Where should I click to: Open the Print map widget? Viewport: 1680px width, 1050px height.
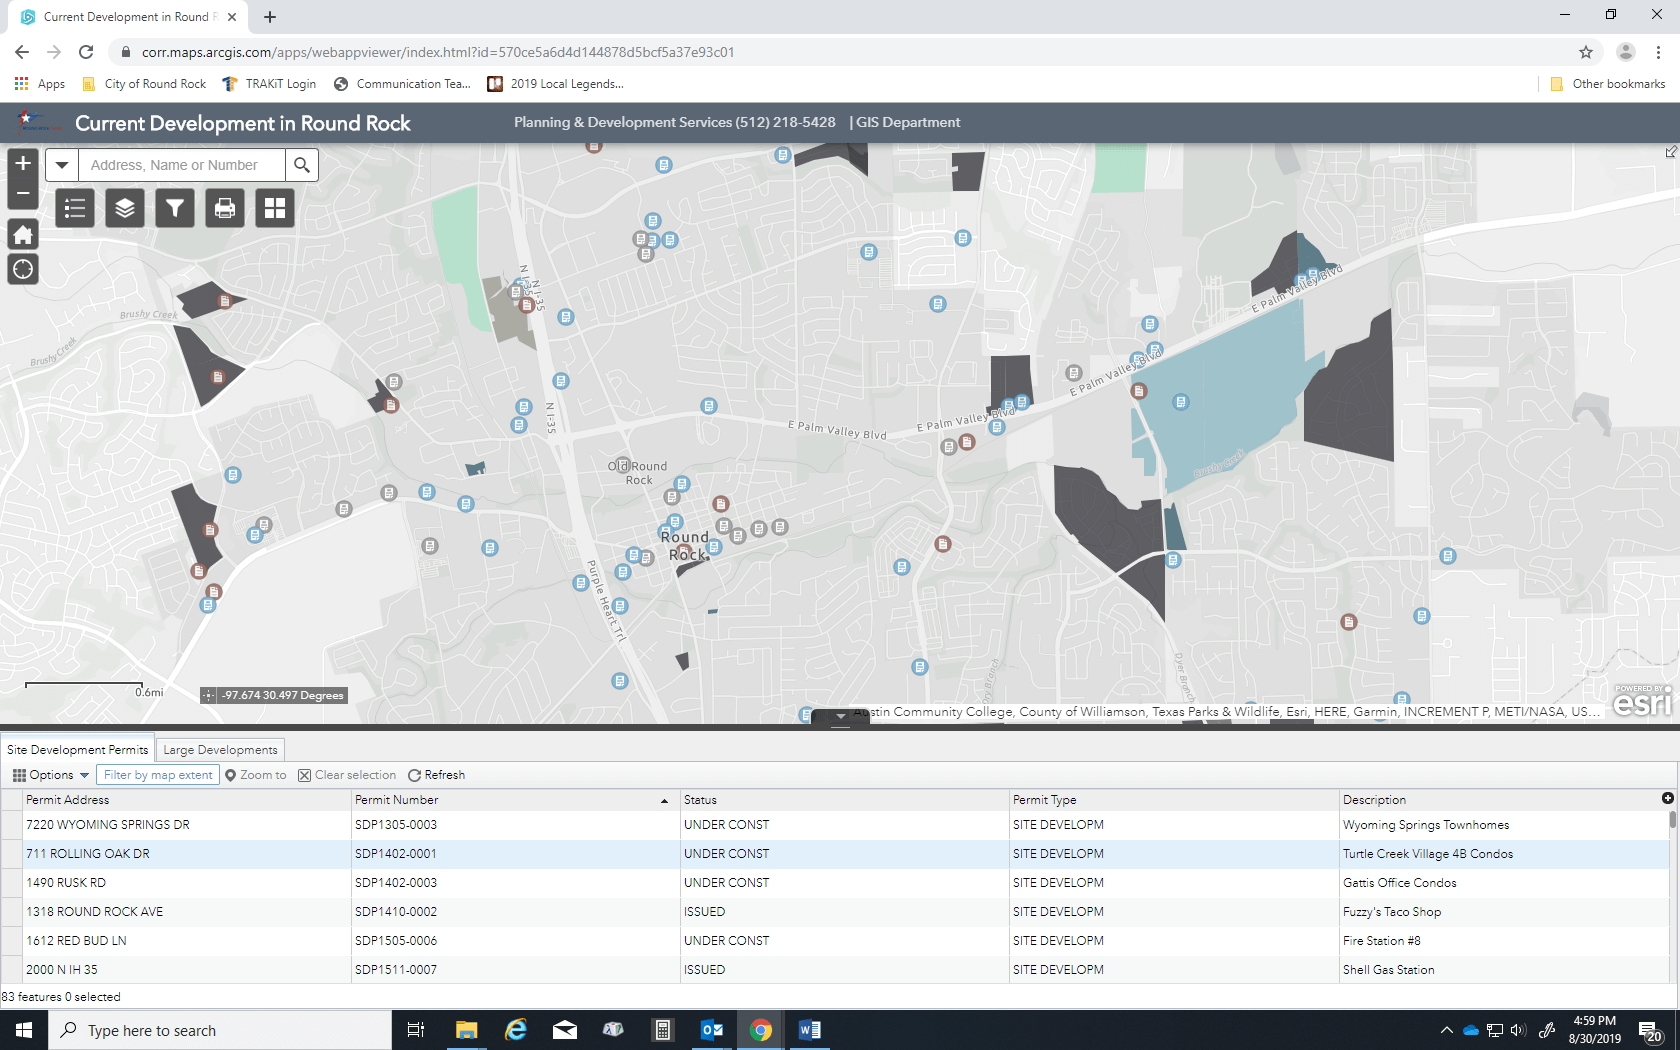(x=225, y=208)
